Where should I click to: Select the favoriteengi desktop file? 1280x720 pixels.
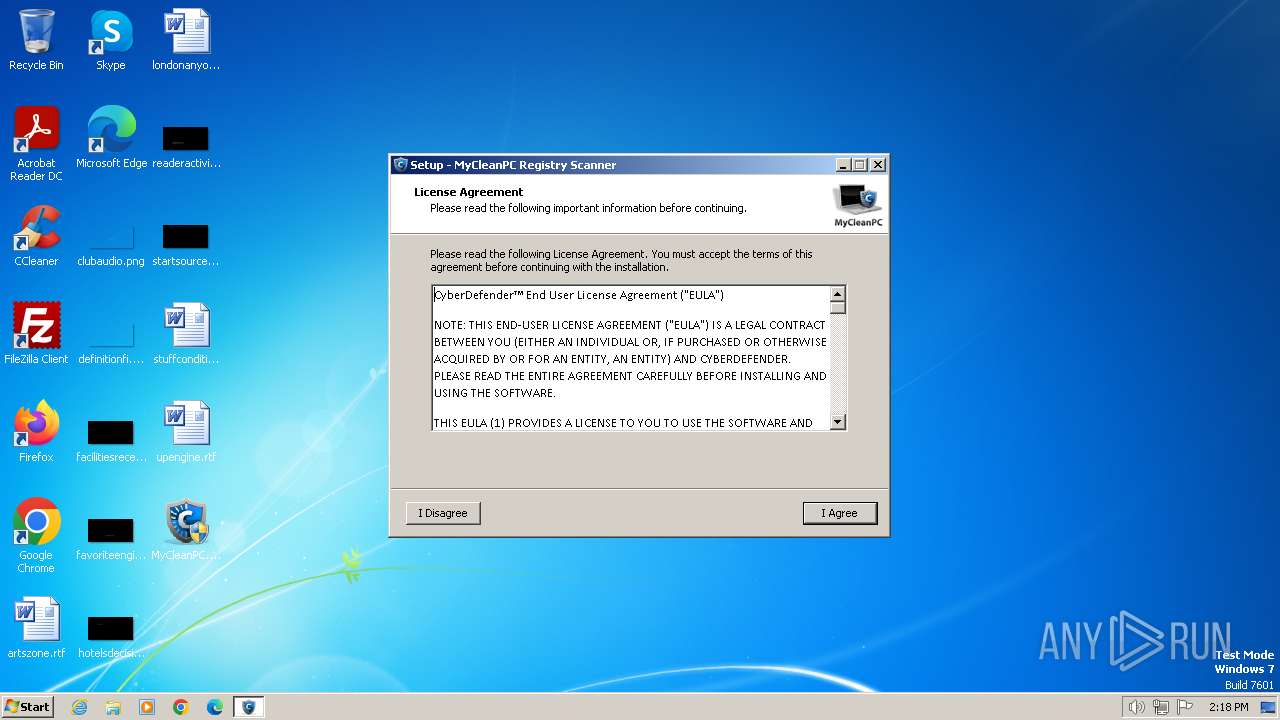pyautogui.click(x=111, y=537)
